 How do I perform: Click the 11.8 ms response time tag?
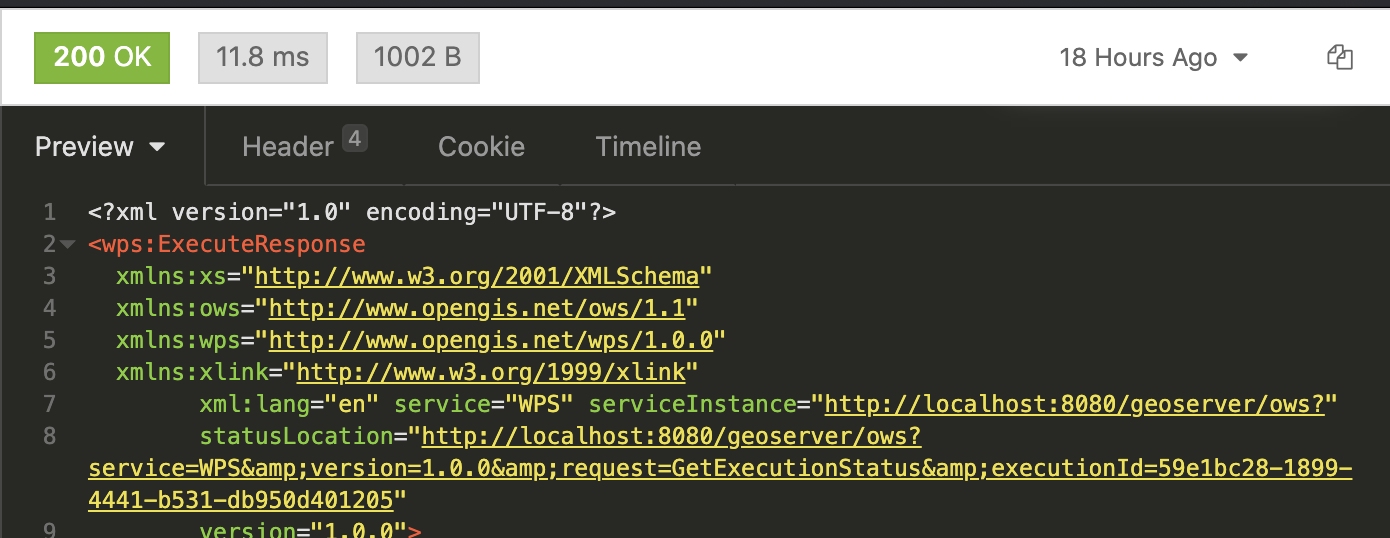pos(263,57)
